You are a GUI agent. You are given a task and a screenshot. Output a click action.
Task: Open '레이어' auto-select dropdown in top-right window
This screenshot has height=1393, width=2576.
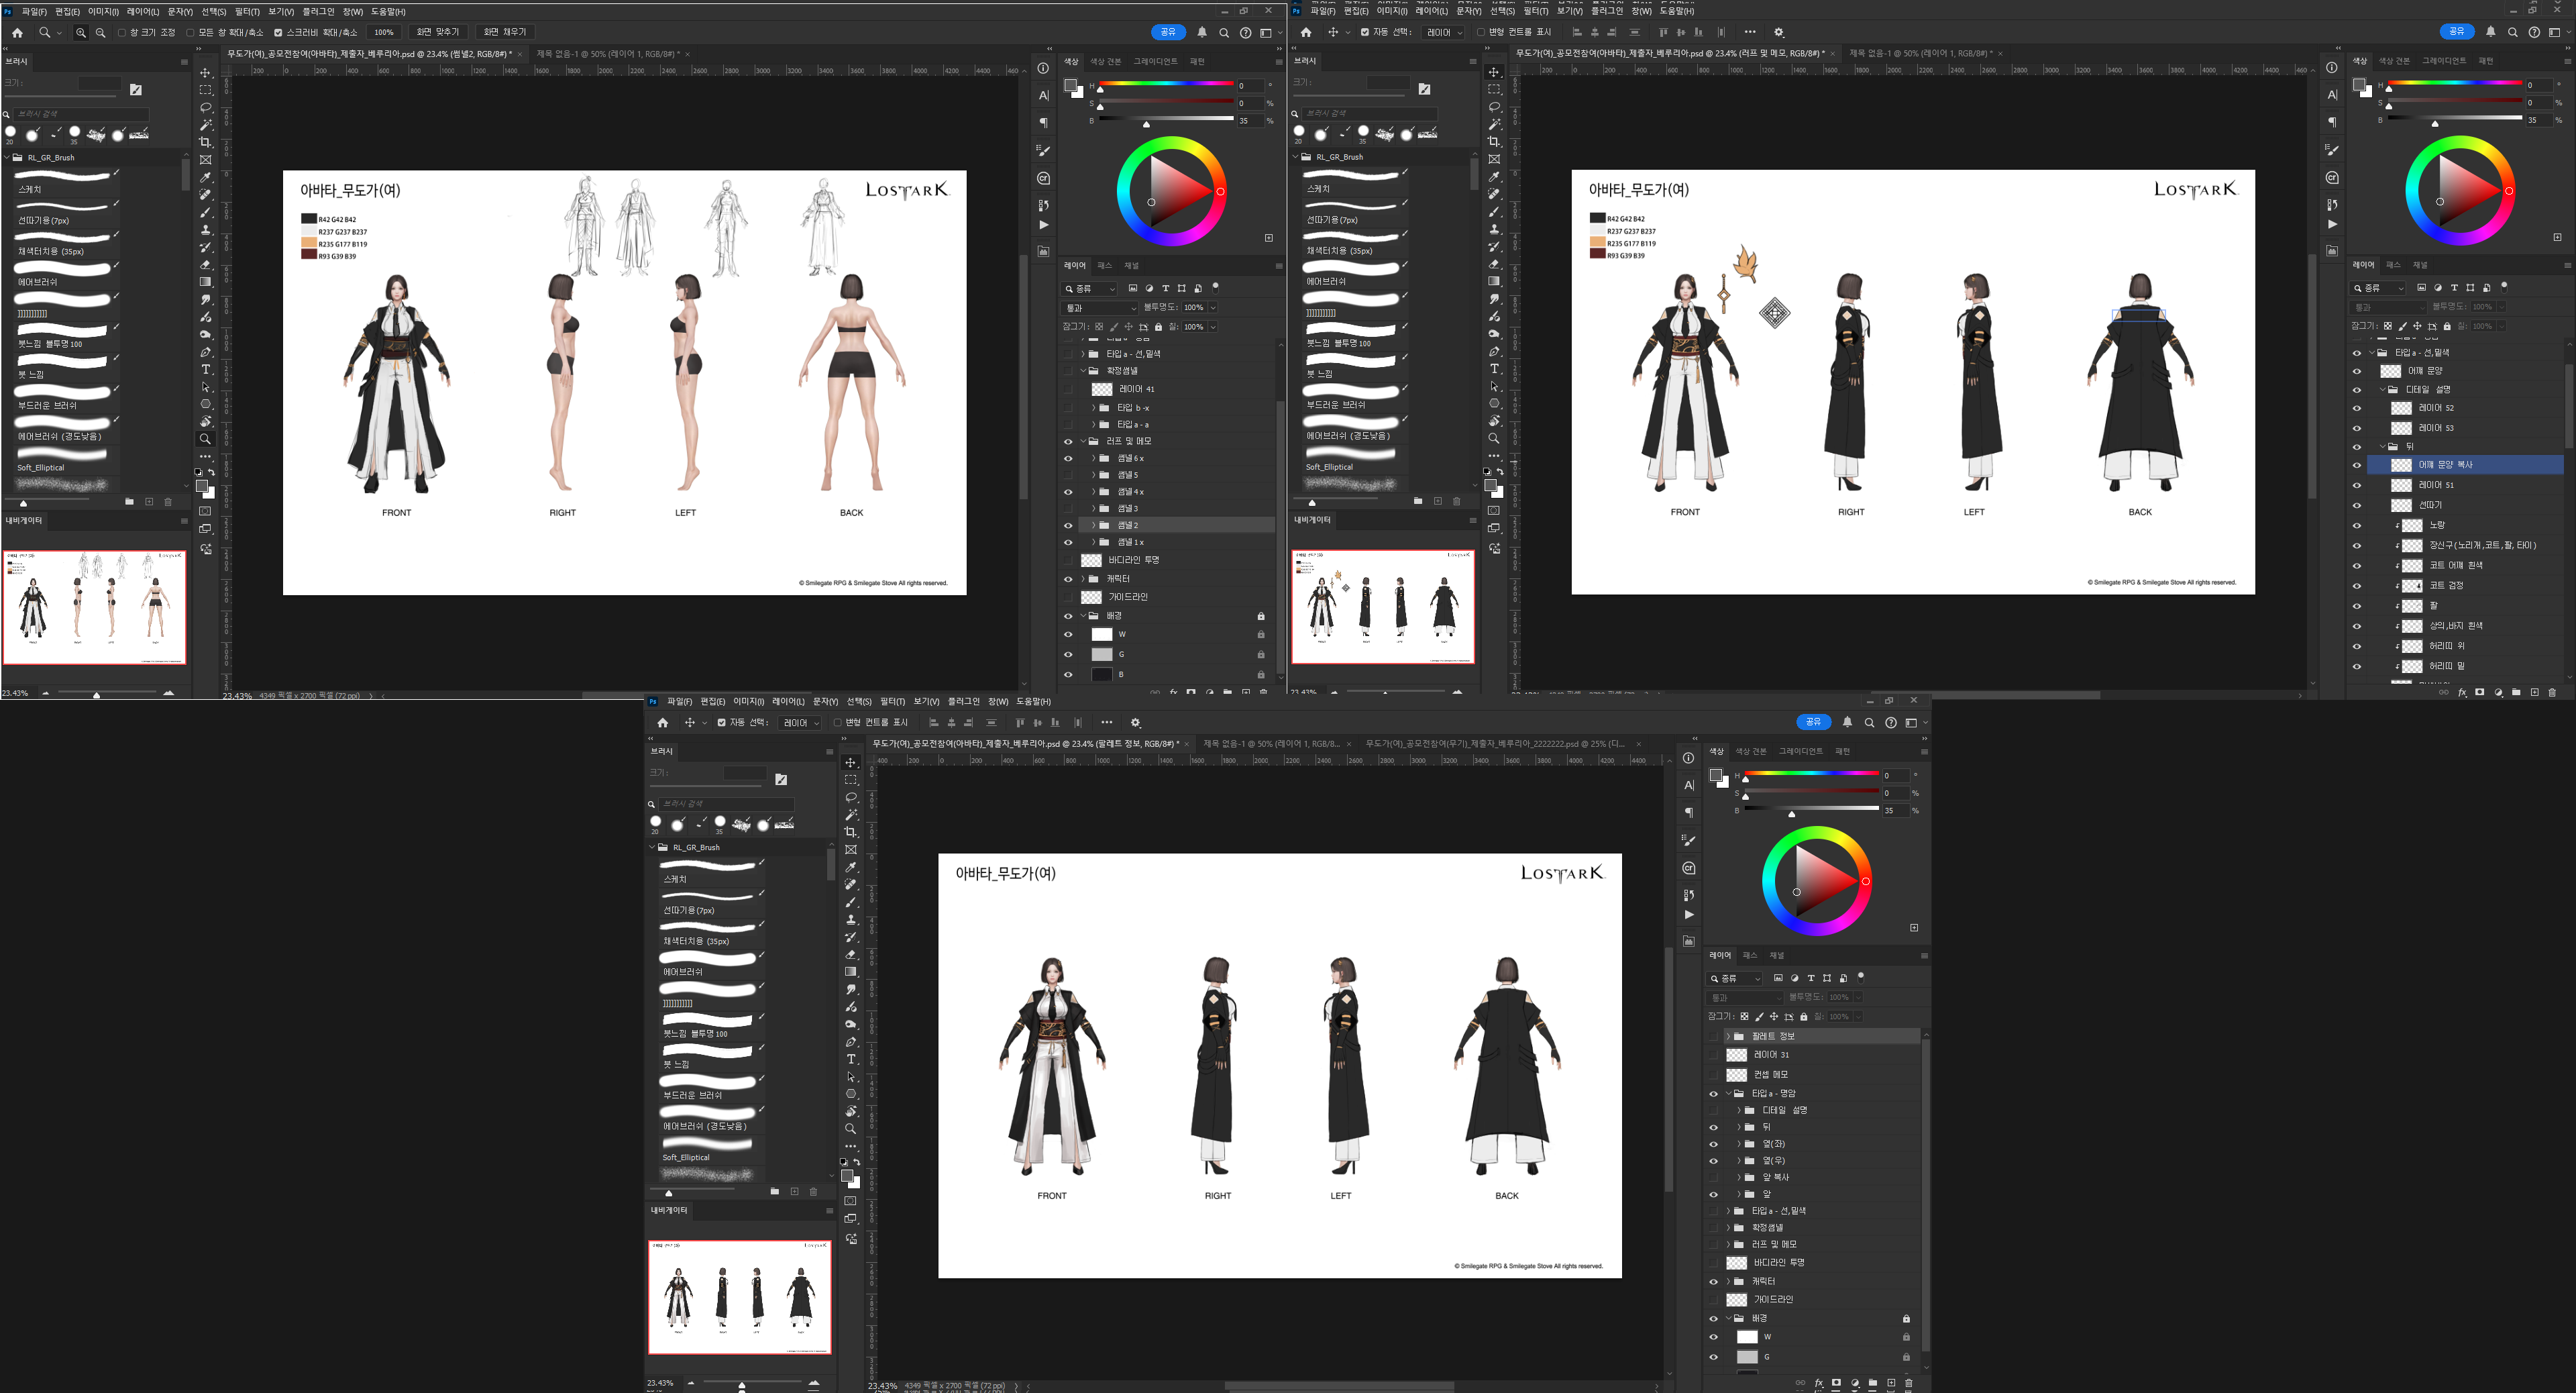[x=1443, y=32]
